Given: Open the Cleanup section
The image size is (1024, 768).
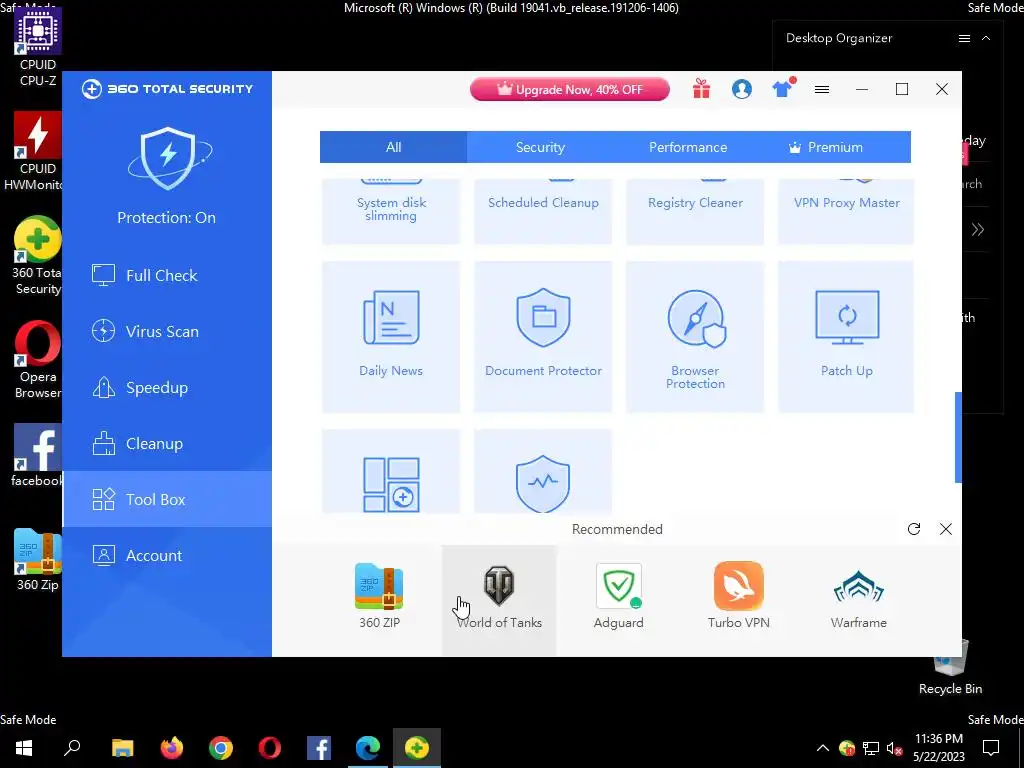Looking at the screenshot, I should click(167, 443).
